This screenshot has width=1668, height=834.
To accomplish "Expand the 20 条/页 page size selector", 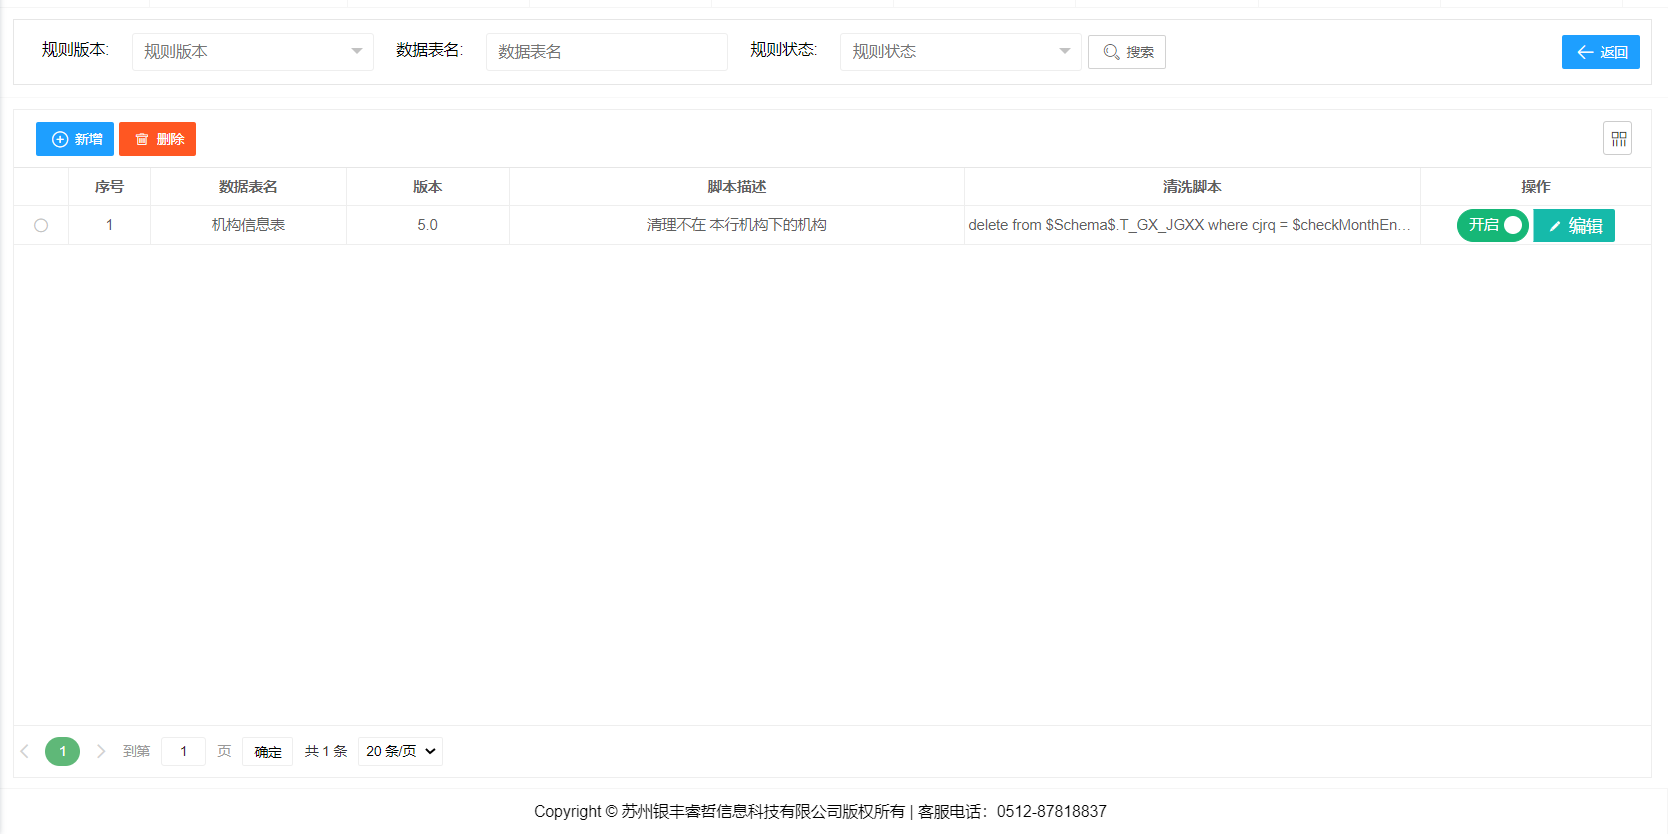I will tap(400, 751).
